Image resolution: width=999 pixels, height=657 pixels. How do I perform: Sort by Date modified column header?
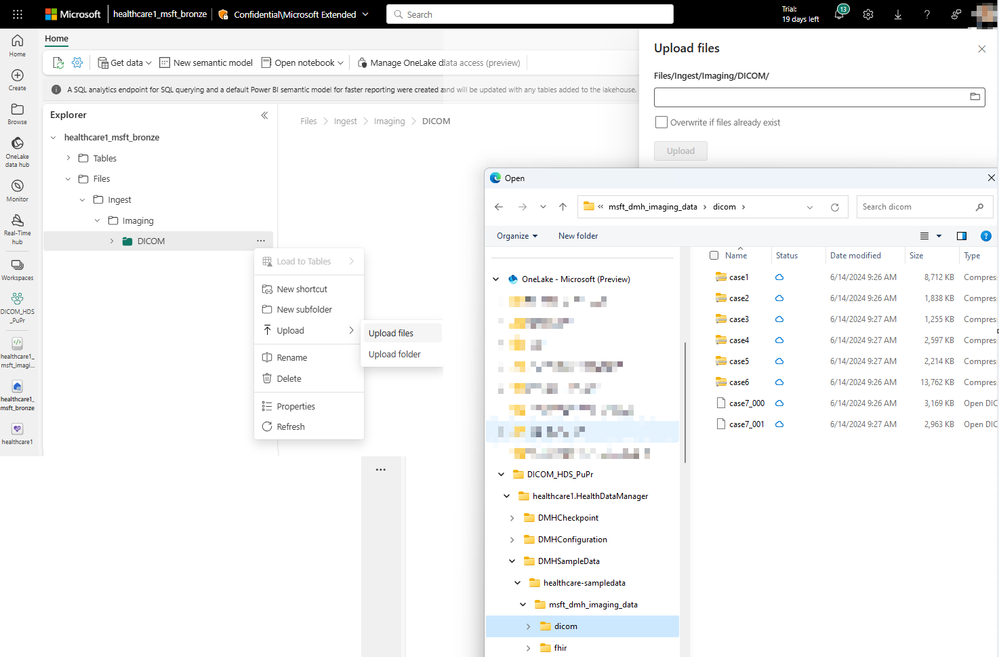855,256
